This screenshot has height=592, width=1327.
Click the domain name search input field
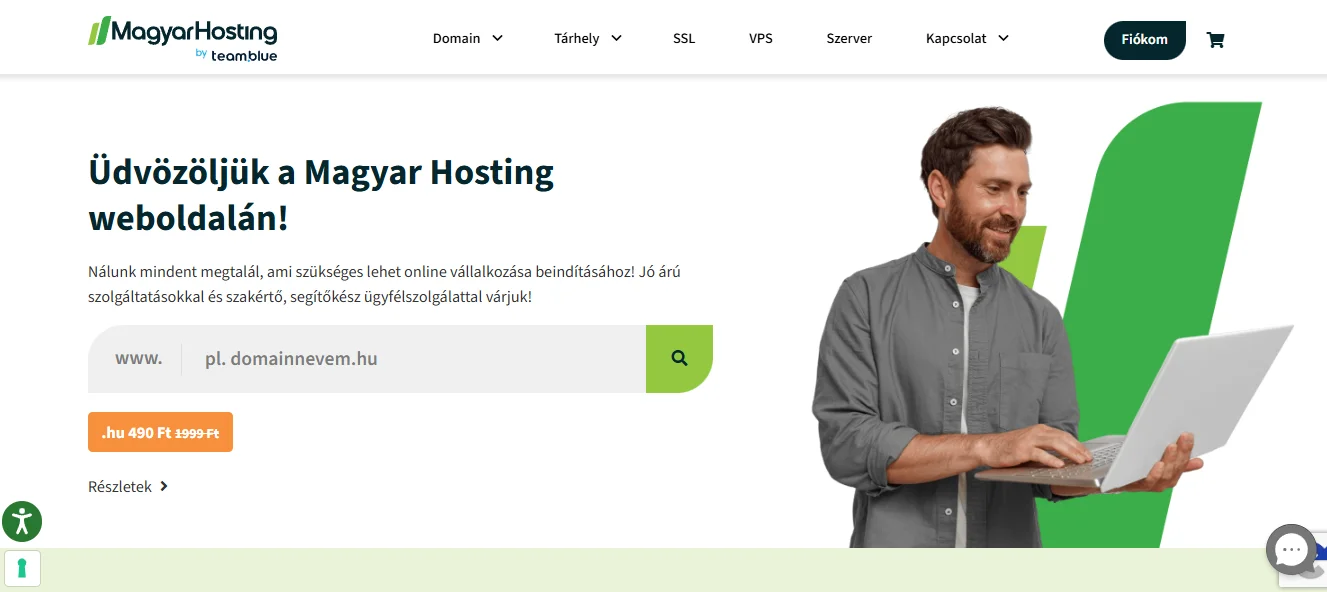tap(413, 358)
